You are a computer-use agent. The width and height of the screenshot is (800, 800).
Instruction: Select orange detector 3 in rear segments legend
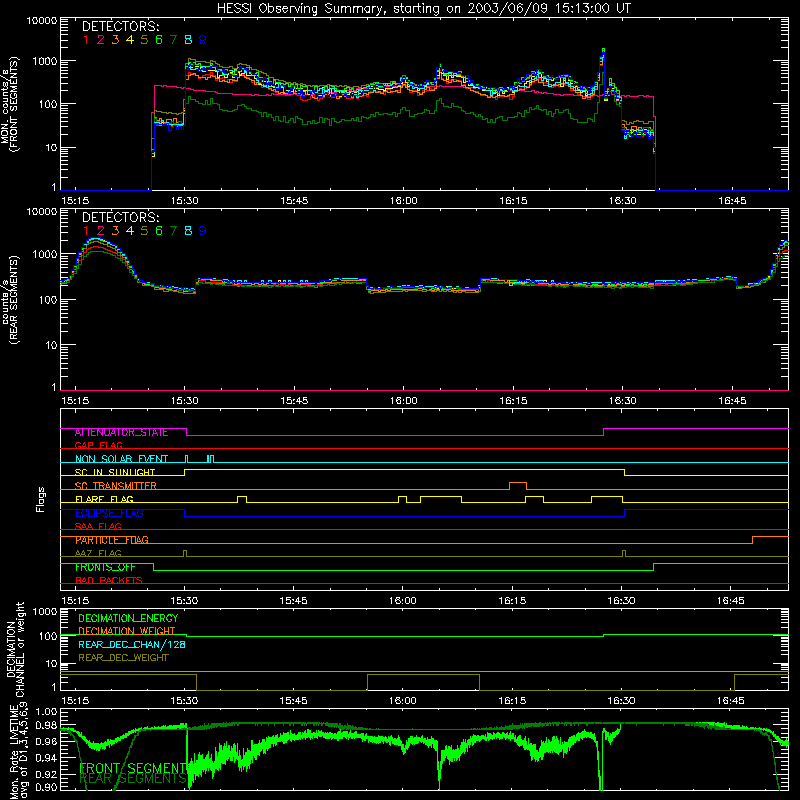pos(115,231)
